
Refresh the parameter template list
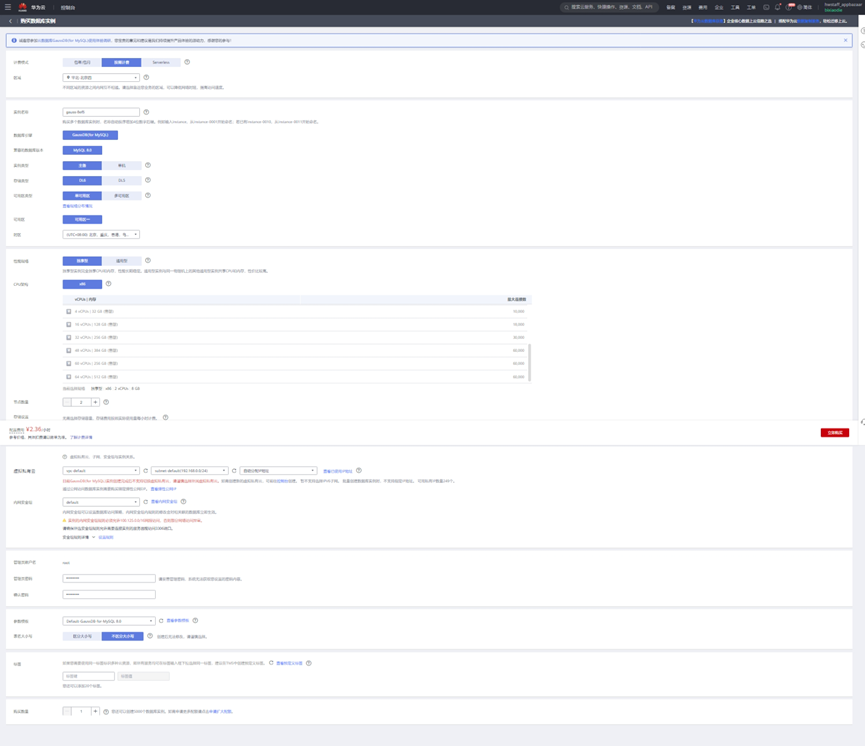pos(161,621)
